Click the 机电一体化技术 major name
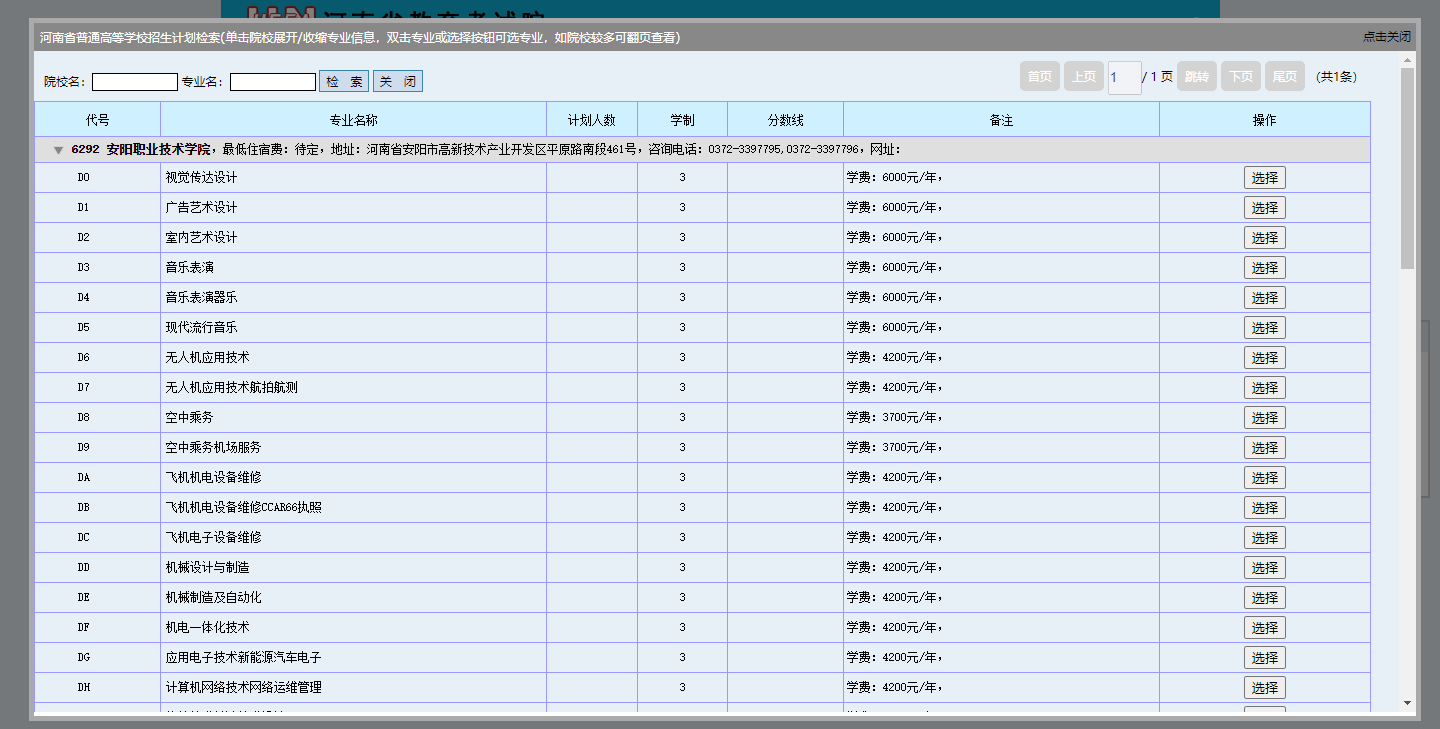The image size is (1440, 729). pyautogui.click(x=207, y=628)
